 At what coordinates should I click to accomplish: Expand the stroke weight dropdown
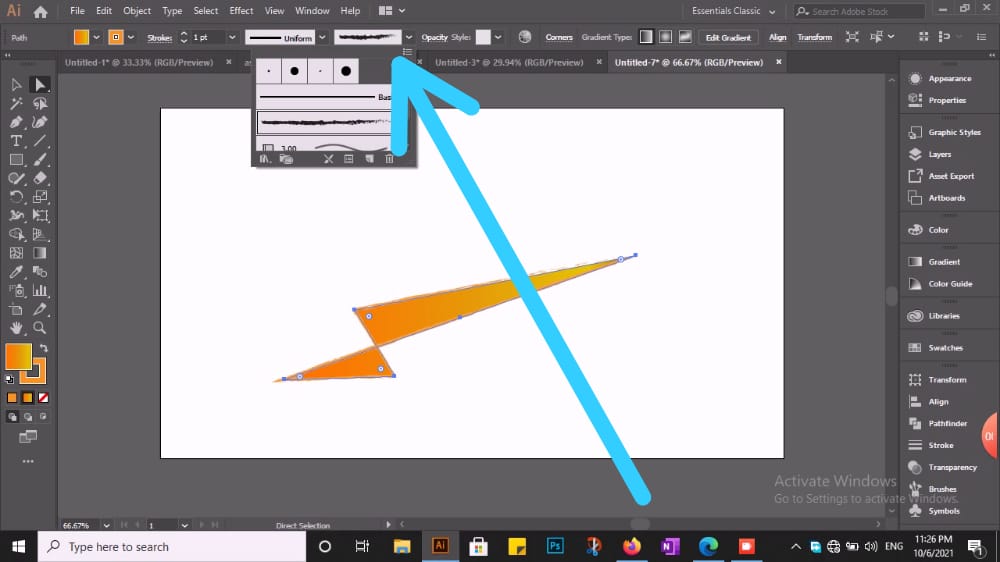pyautogui.click(x=232, y=38)
